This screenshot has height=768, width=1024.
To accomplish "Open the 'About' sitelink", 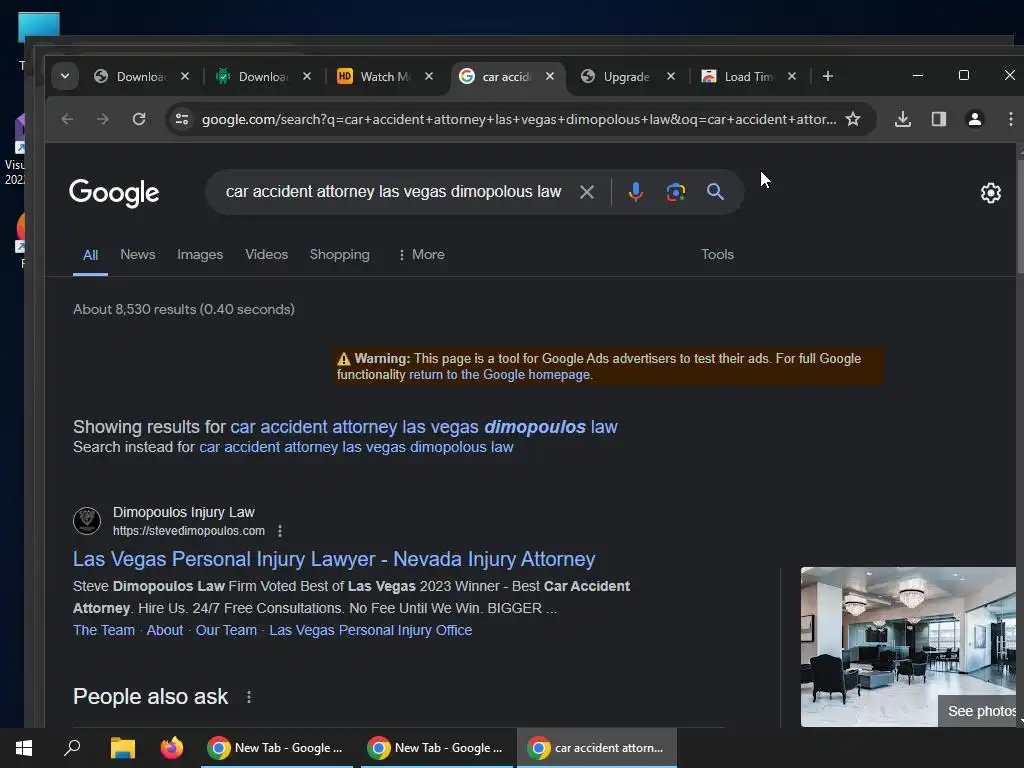I will (165, 630).
